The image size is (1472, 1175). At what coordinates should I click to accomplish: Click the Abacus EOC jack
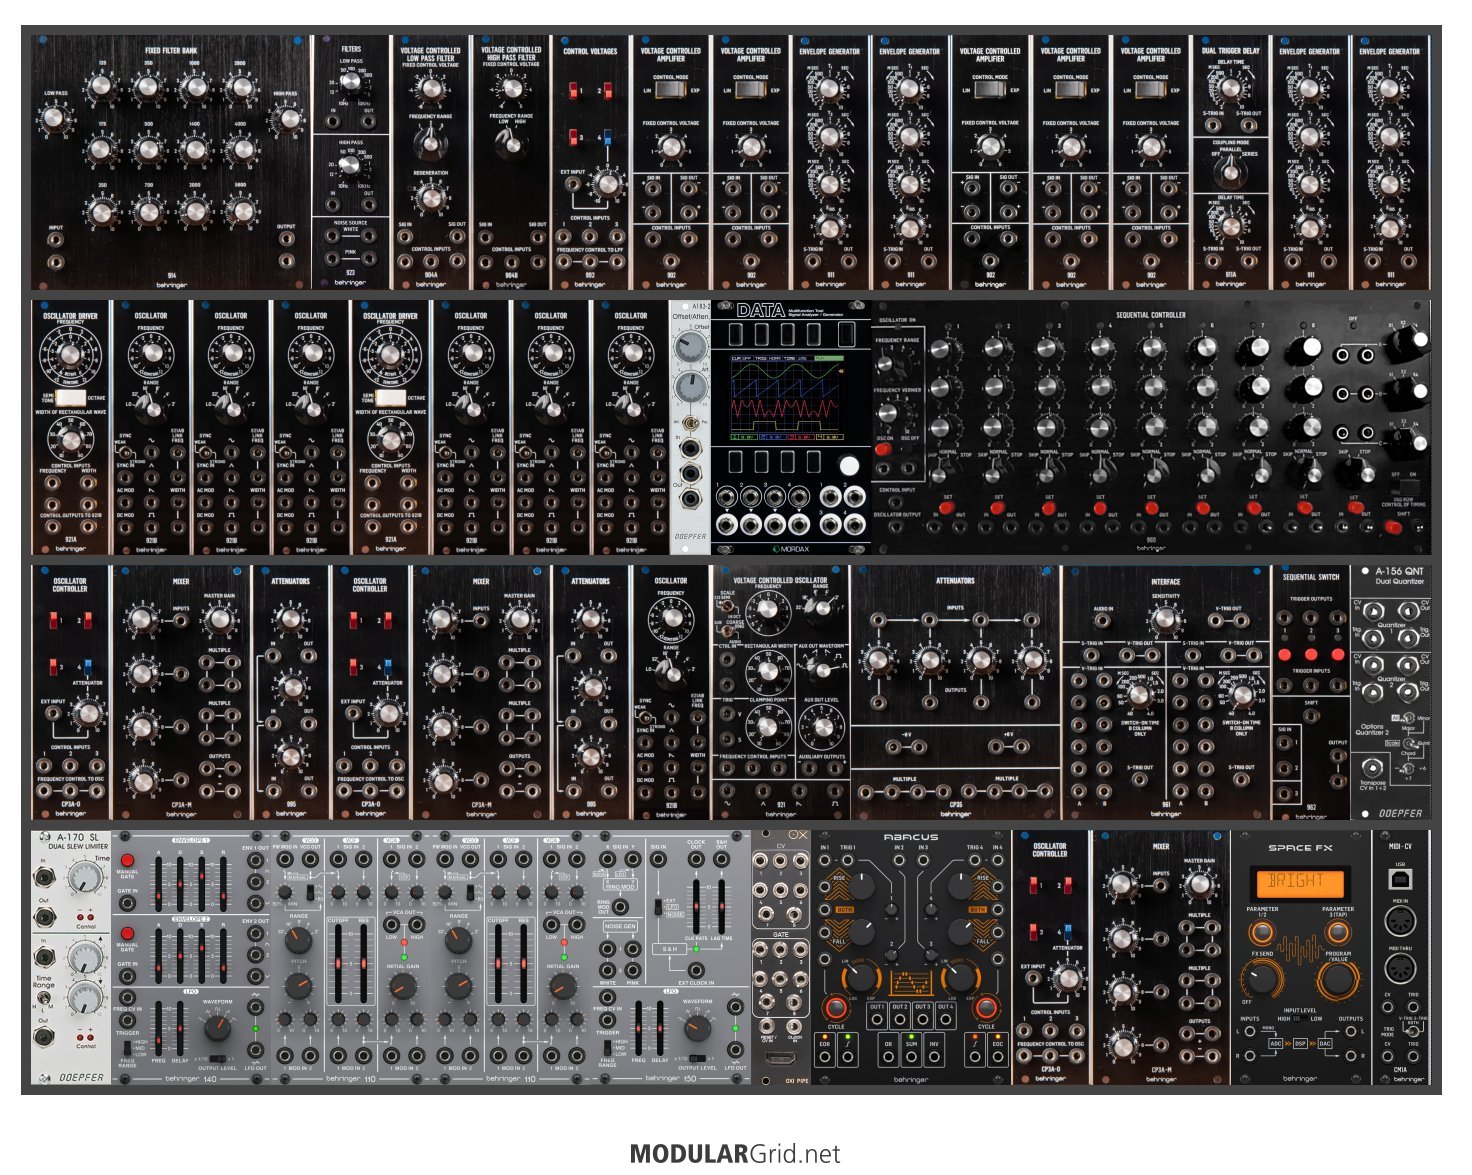point(997,1056)
